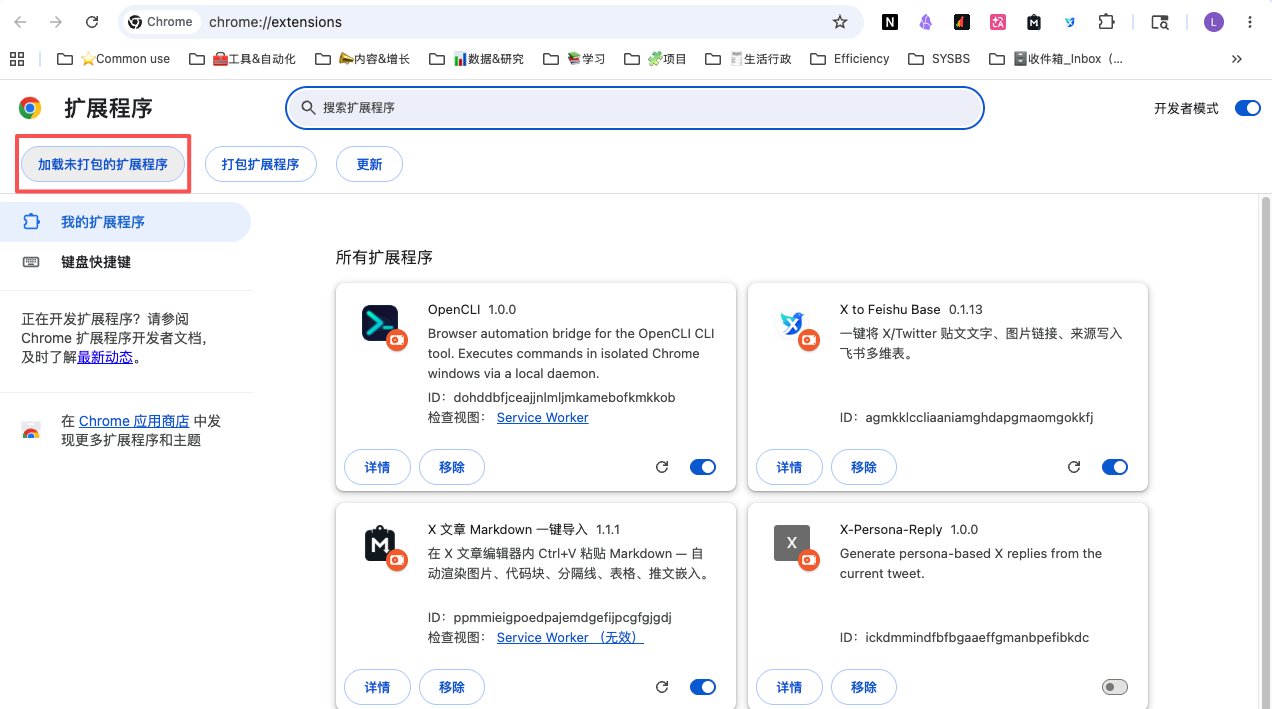The image size is (1272, 709).
Task: Click the gray X logo of X-Persona-Reply
Action: coord(791,543)
